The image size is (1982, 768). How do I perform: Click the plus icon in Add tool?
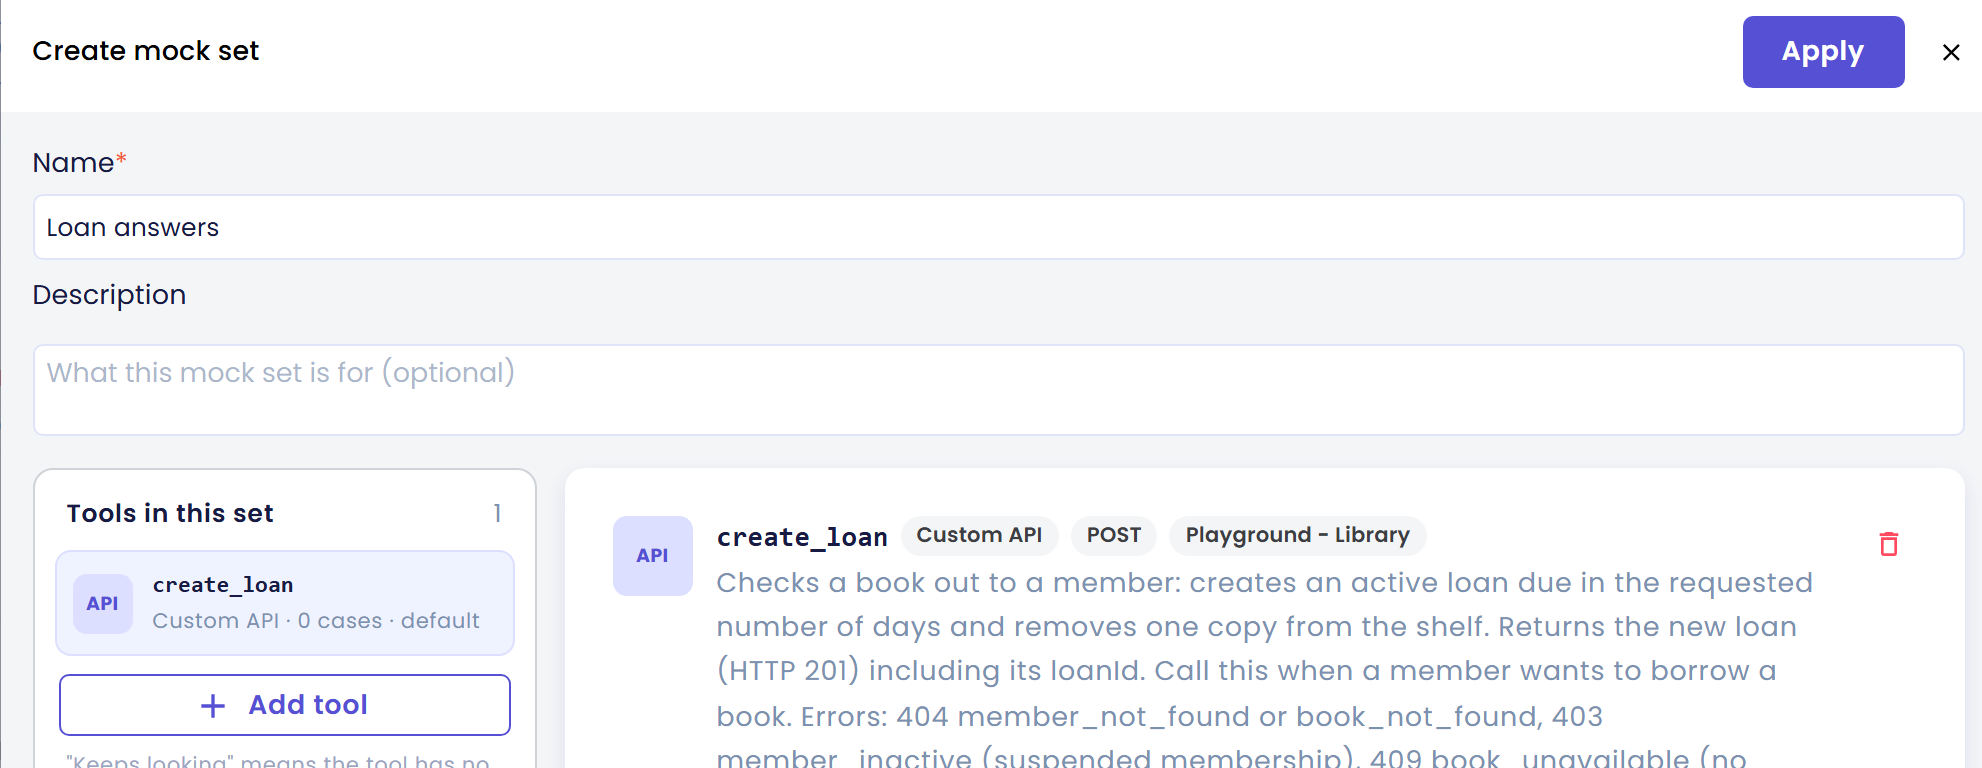[213, 706]
